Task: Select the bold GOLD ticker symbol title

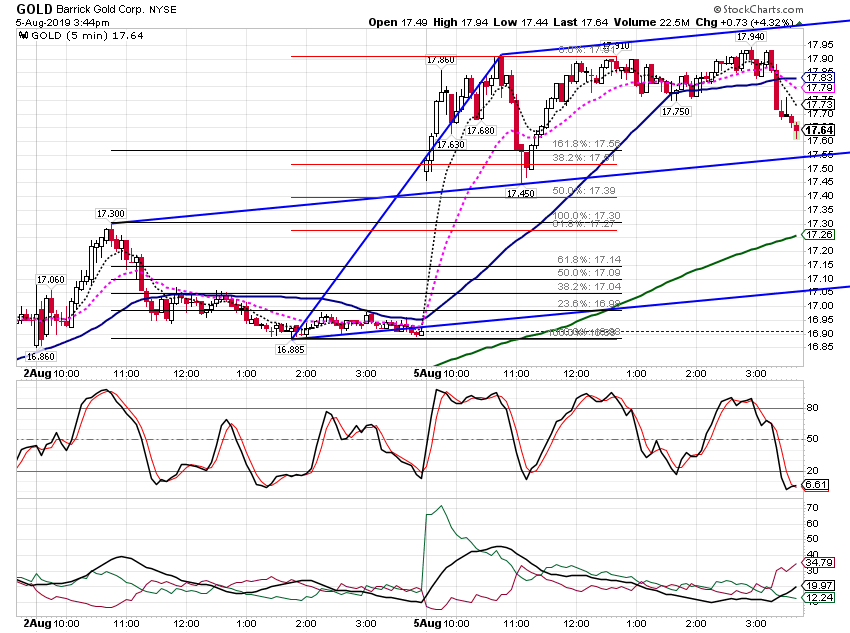Action: pos(35,9)
